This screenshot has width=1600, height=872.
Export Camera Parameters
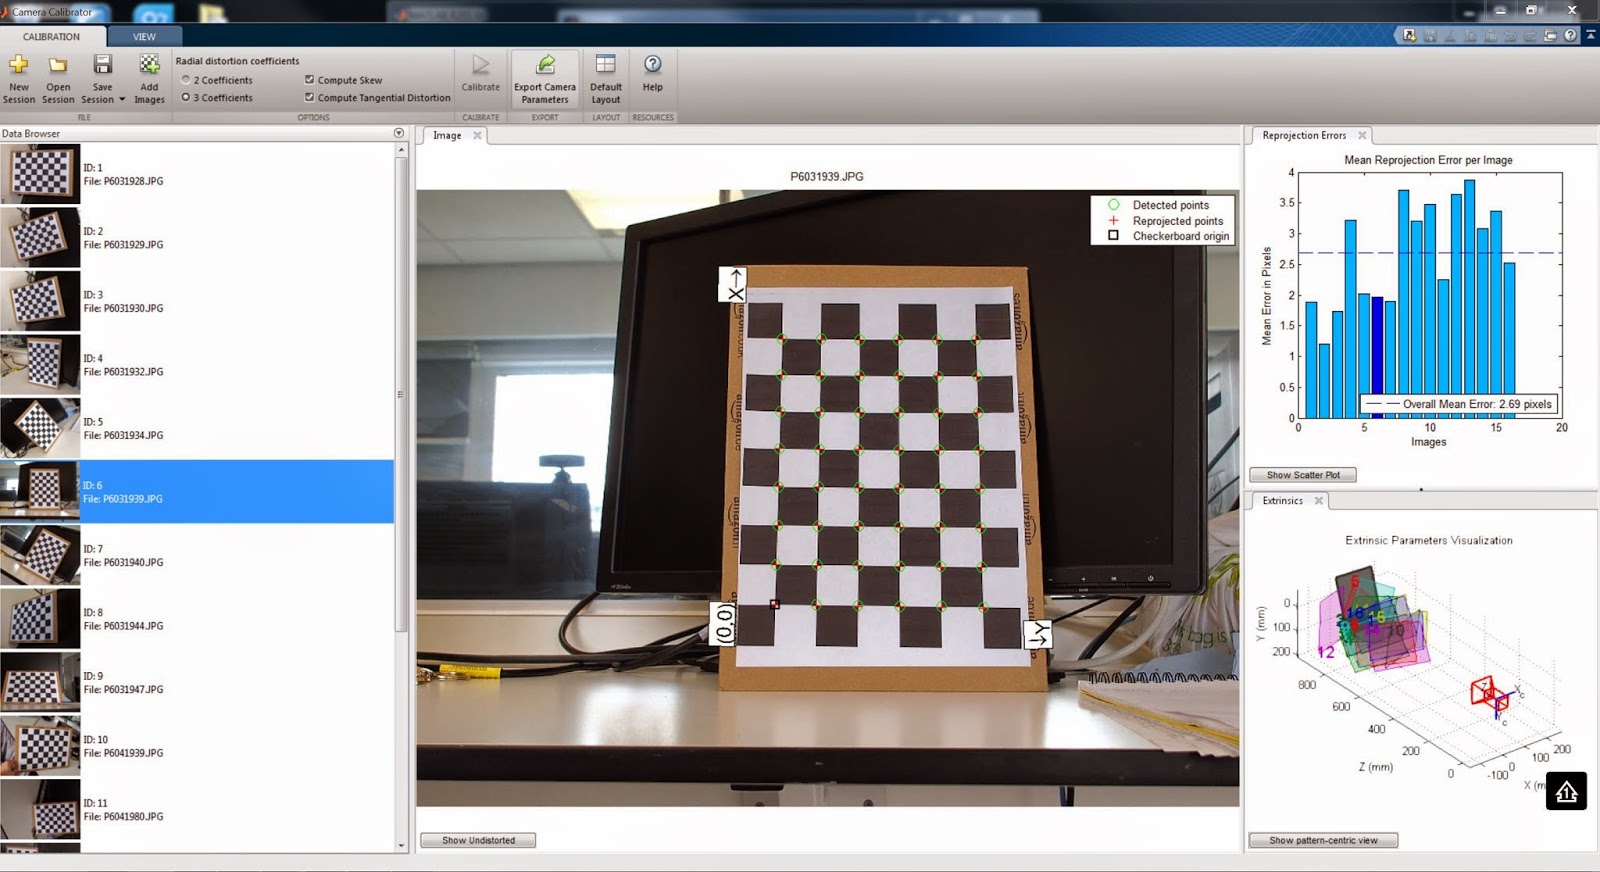pyautogui.click(x=545, y=79)
